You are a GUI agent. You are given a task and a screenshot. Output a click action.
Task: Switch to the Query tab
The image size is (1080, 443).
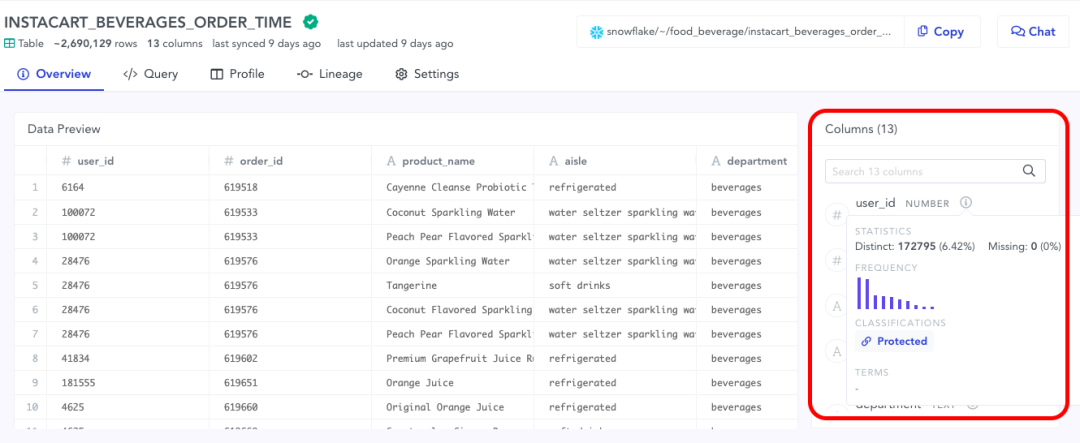[150, 74]
